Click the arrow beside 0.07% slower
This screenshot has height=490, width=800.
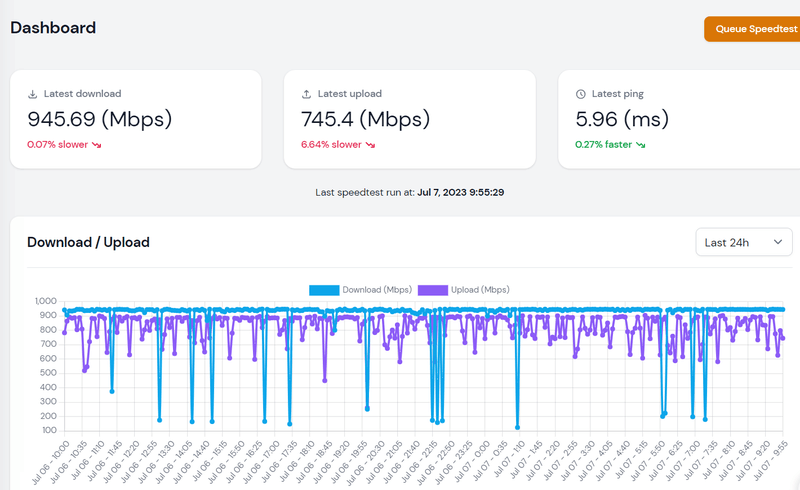point(96,145)
